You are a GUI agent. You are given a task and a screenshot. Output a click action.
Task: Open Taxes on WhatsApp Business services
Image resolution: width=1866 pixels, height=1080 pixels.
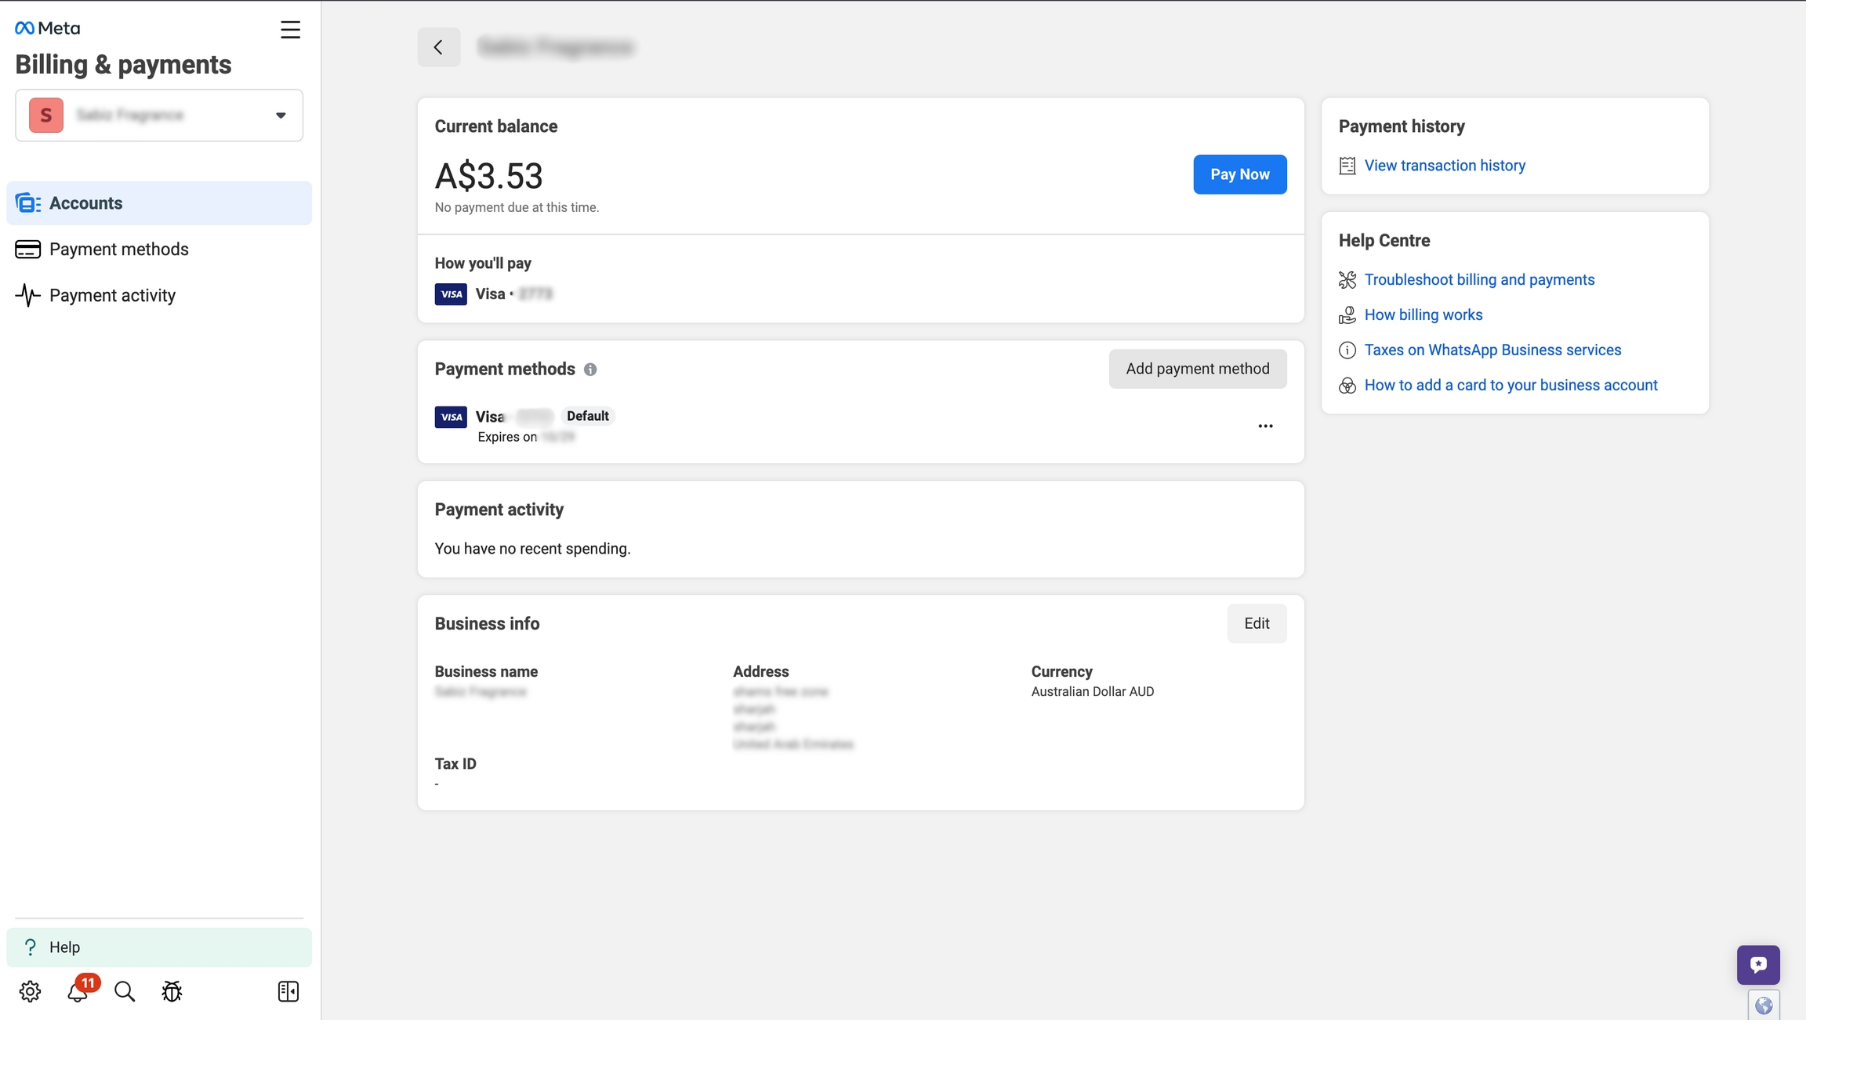coord(1492,350)
